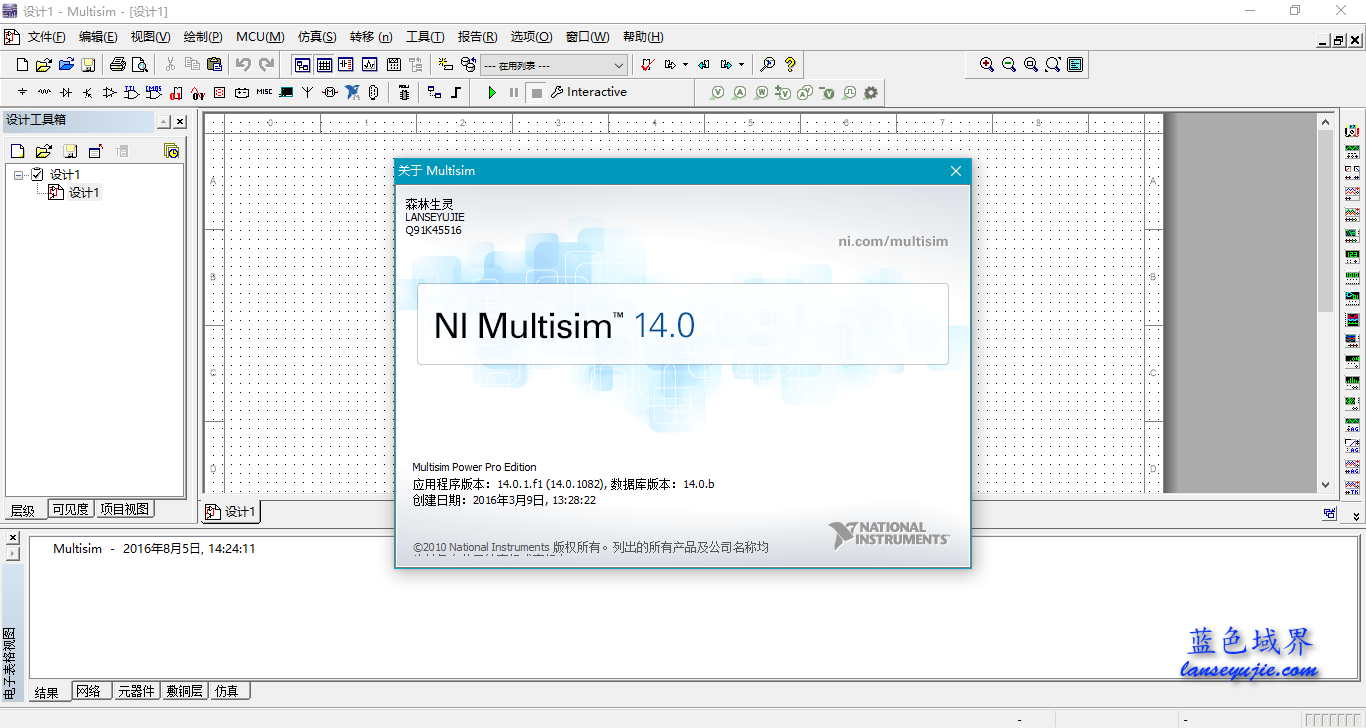Place an Indicator component
The width and height of the screenshot is (1366, 728).
click(220, 92)
